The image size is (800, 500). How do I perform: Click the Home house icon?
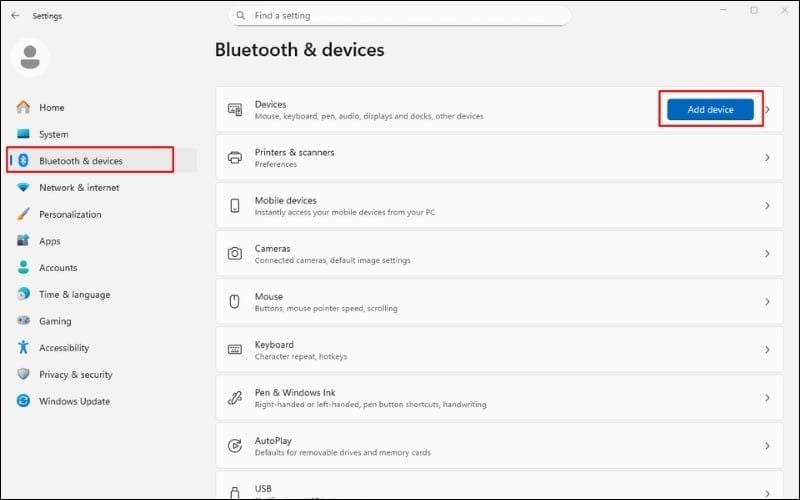point(23,107)
